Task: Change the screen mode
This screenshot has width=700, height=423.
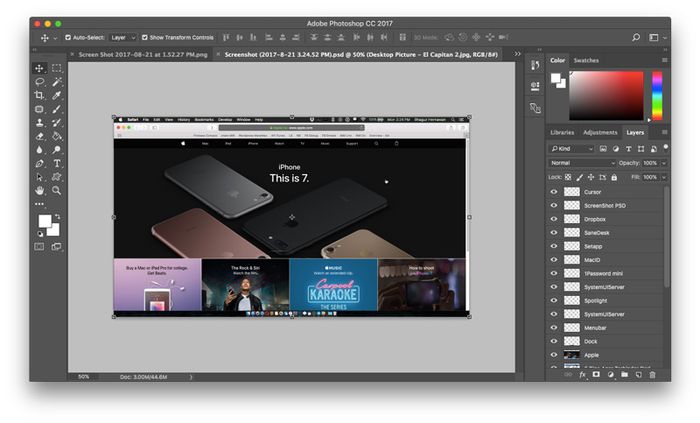Action: click(56, 246)
